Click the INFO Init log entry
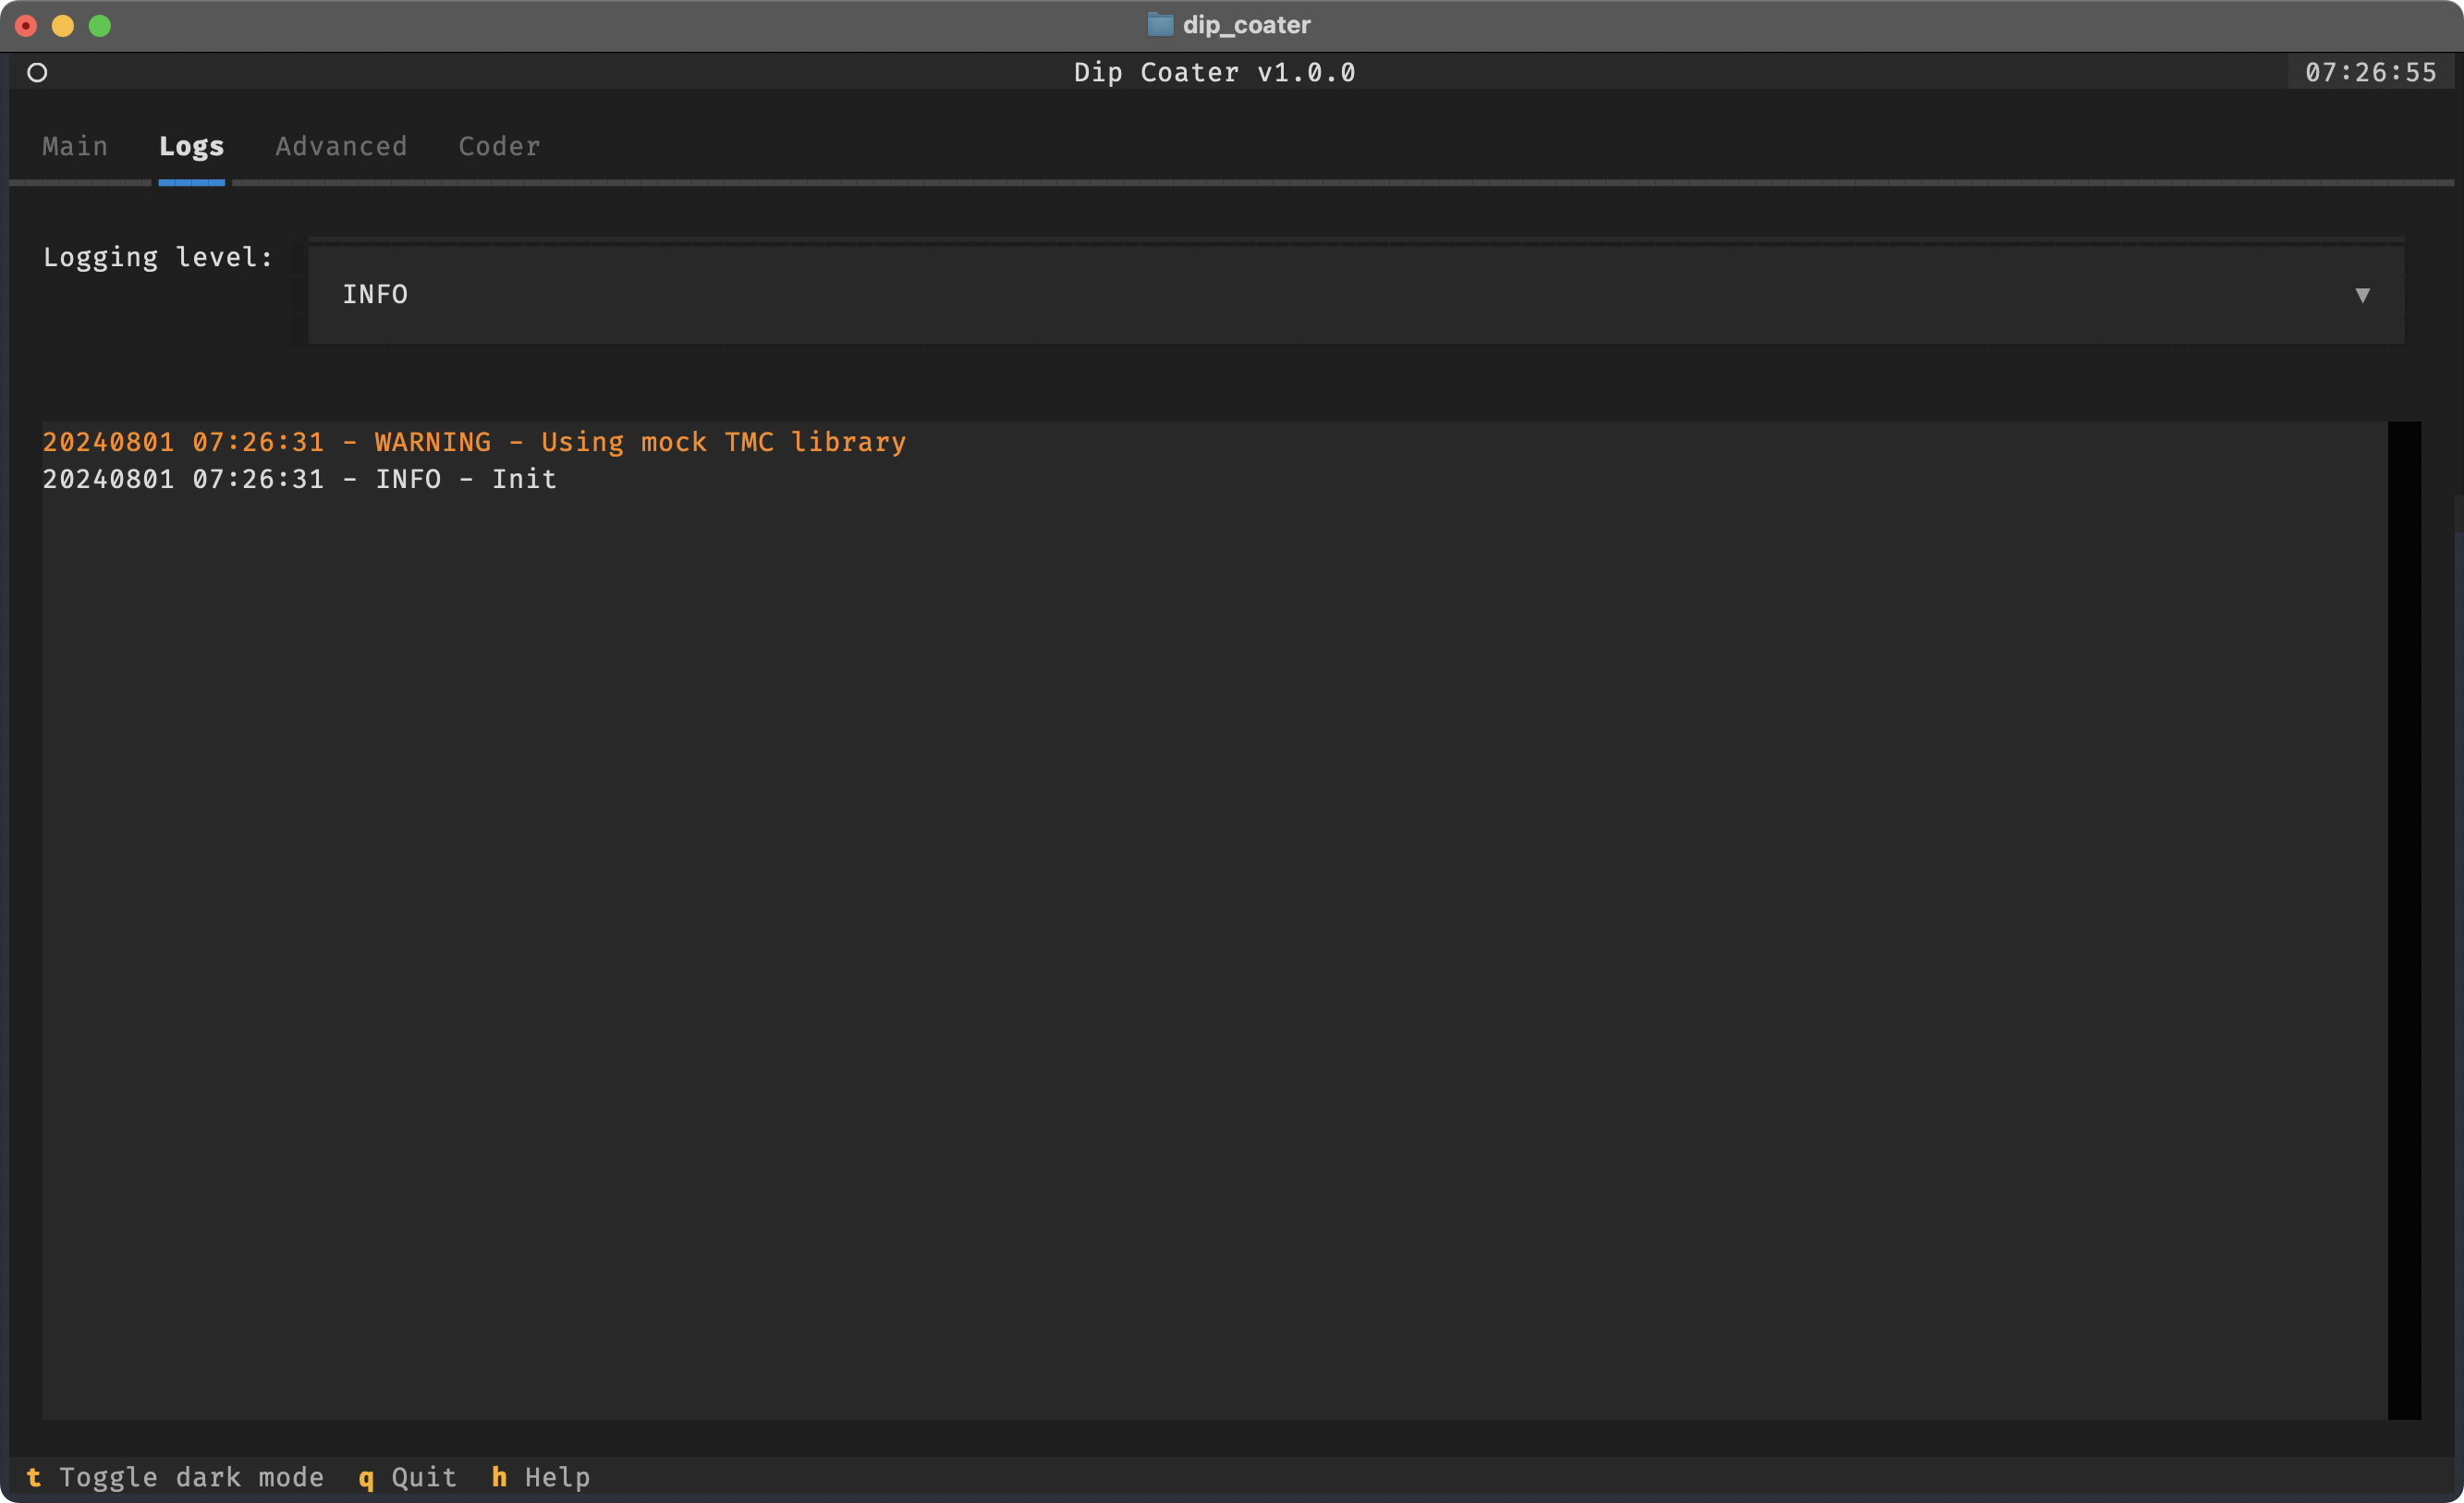This screenshot has width=2464, height=1503. tap(299, 479)
